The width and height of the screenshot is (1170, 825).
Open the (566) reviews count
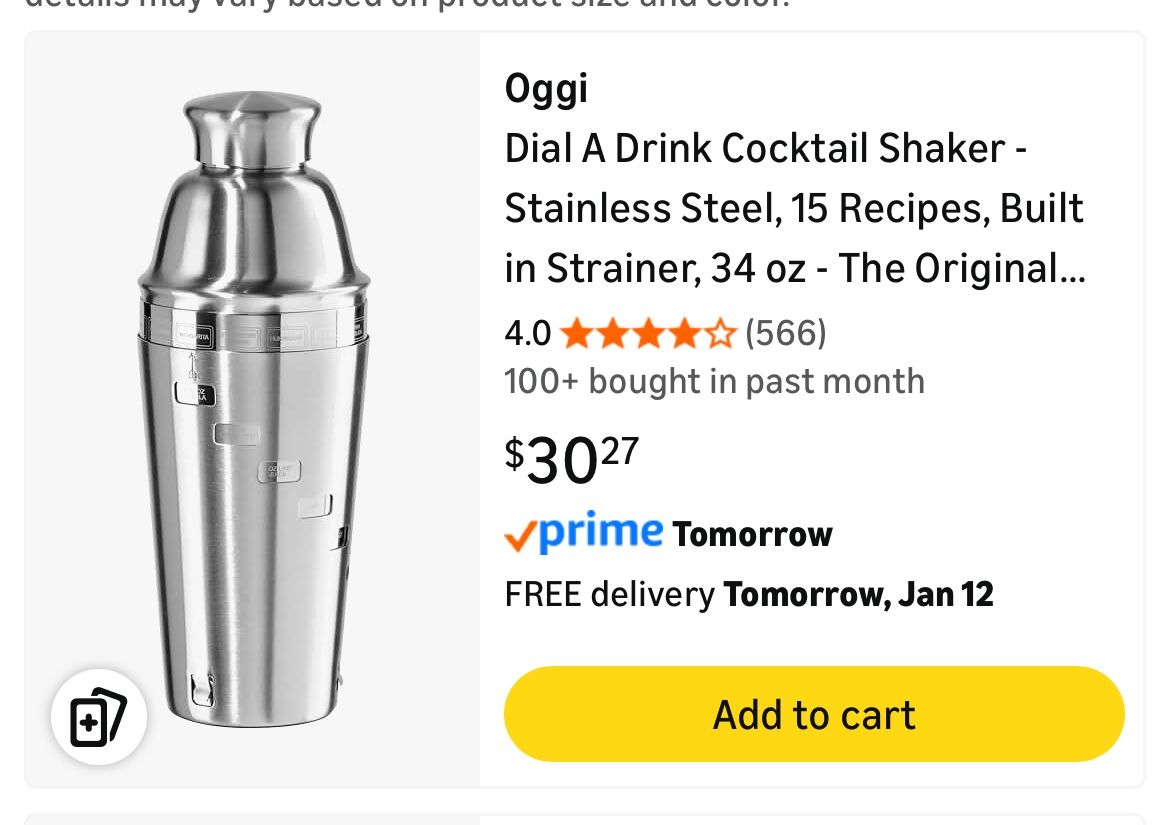click(x=786, y=333)
